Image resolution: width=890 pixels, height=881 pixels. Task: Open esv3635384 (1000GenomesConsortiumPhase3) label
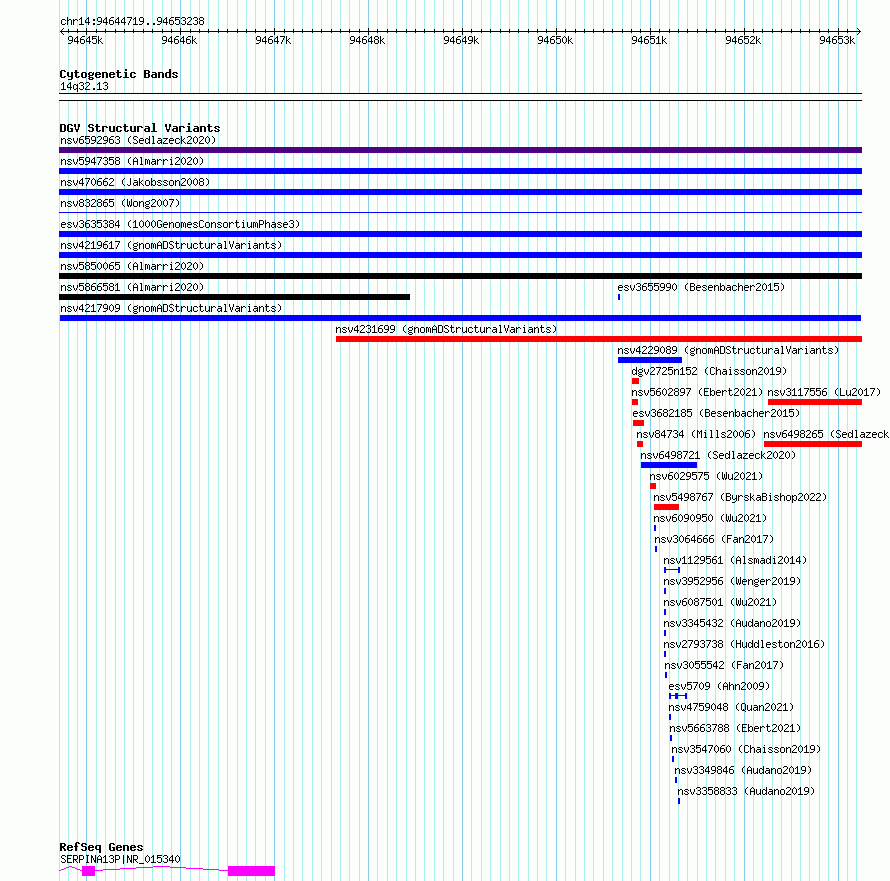pos(180,224)
